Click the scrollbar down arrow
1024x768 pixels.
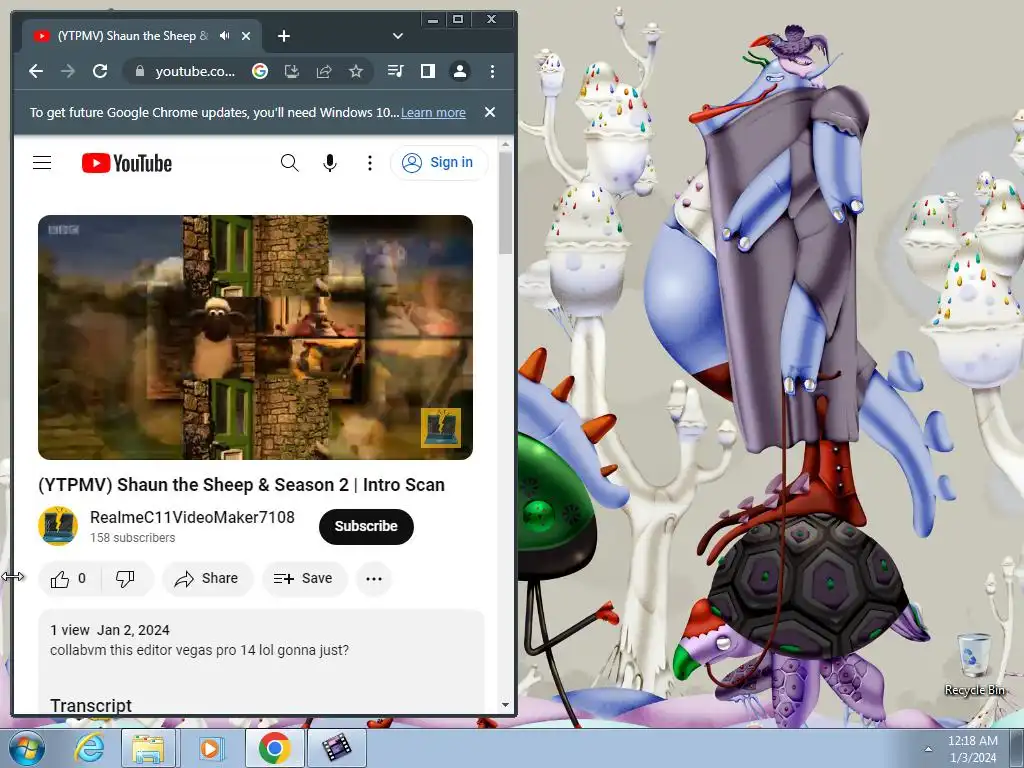[x=505, y=705]
